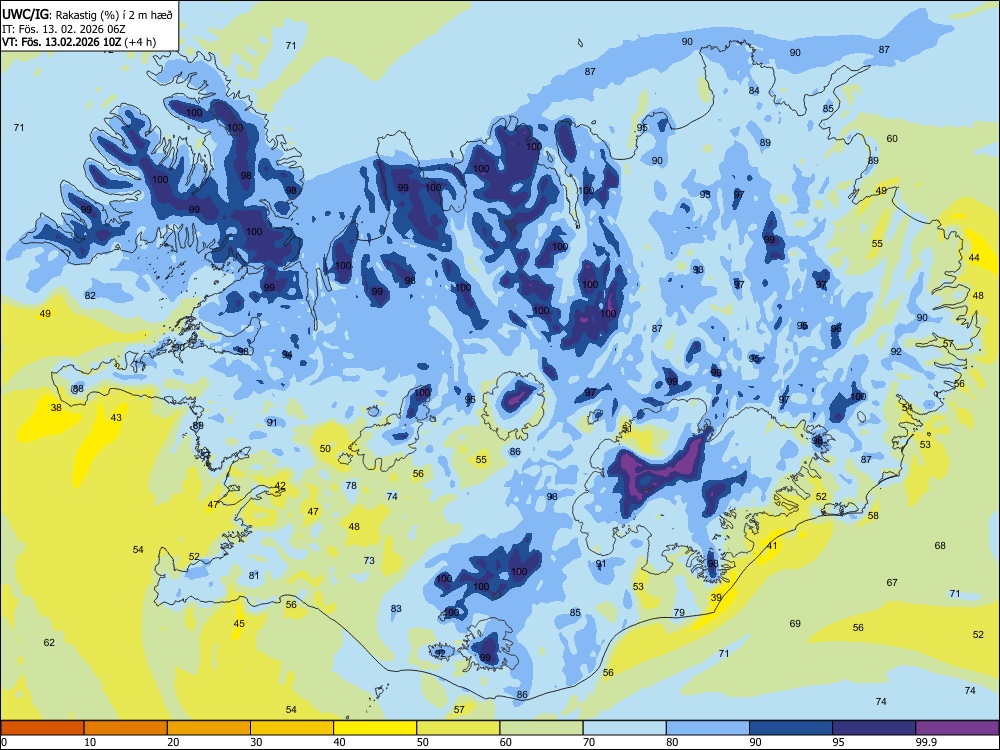Choose the 95–99.9 navy legend swatch

click(874, 728)
